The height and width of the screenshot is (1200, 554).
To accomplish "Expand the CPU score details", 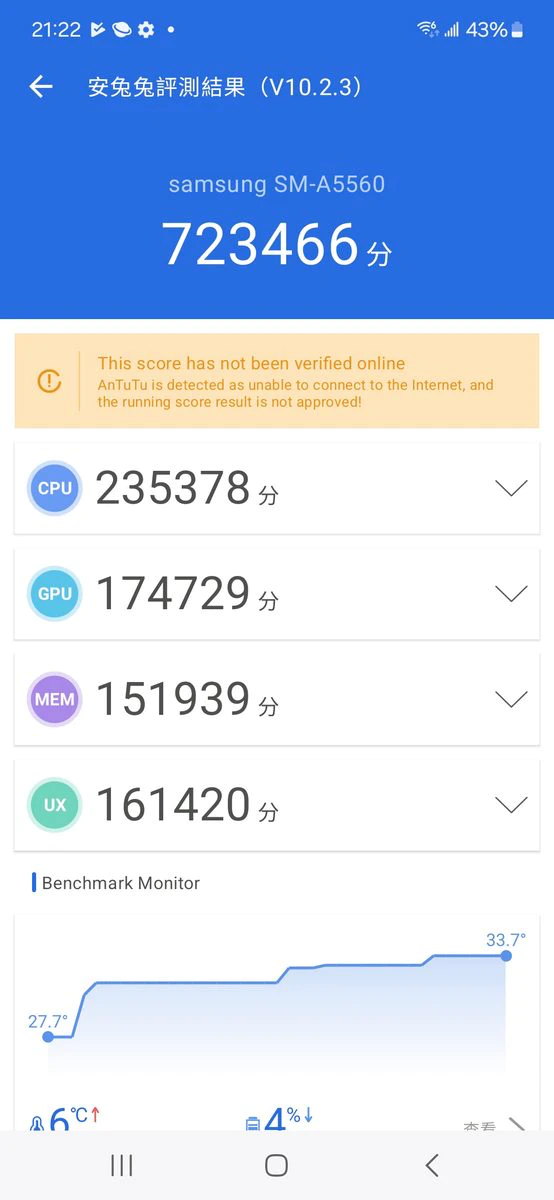I will 511,488.
